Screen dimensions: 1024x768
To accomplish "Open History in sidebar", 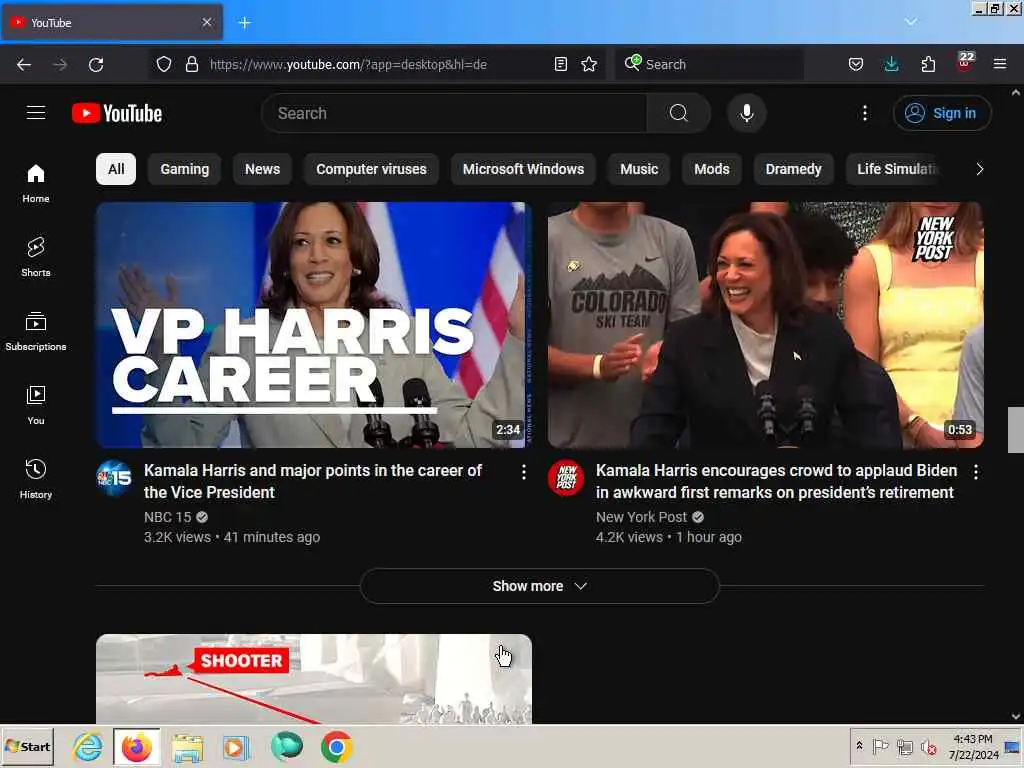I will click(x=36, y=479).
